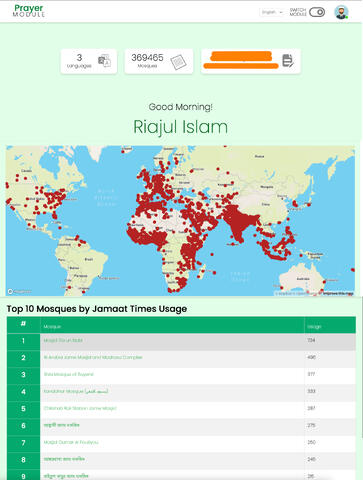363x480 pixels.
Task: Click the rank number 5 cell
Action: coord(23,409)
